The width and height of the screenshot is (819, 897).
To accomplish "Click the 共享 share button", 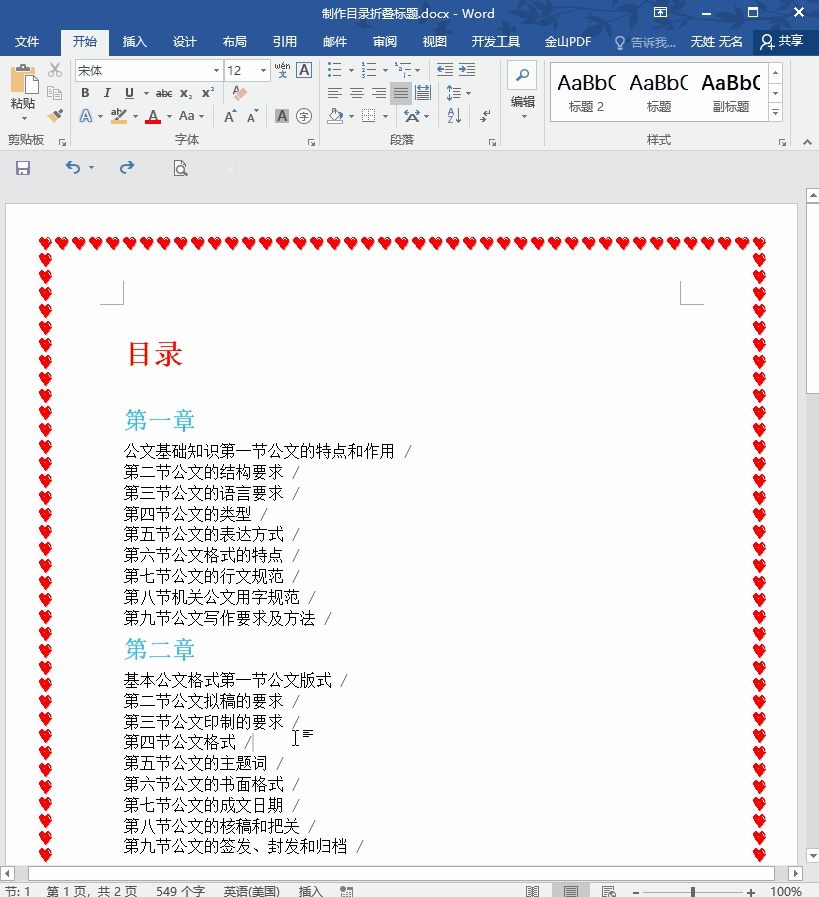I will pyautogui.click(x=782, y=41).
